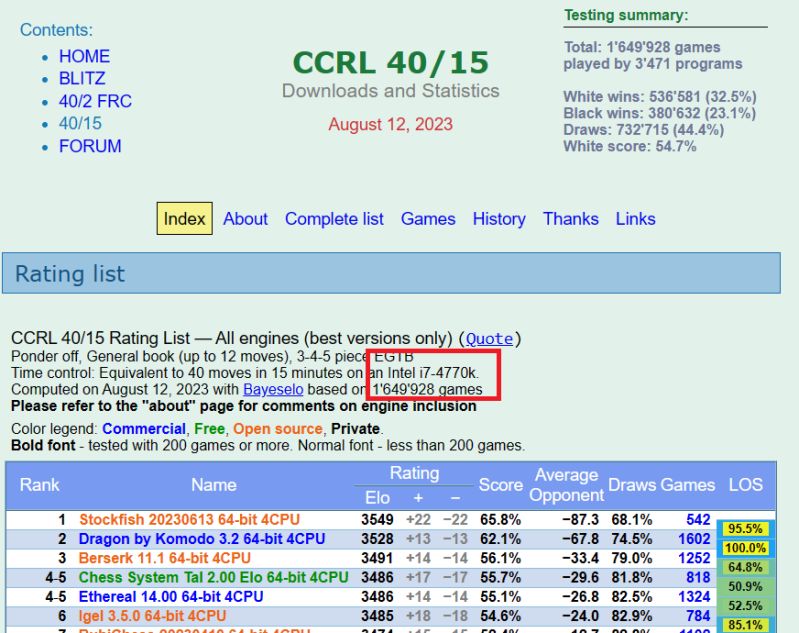
Task: Click the Rank column header
Action: pos(39,485)
